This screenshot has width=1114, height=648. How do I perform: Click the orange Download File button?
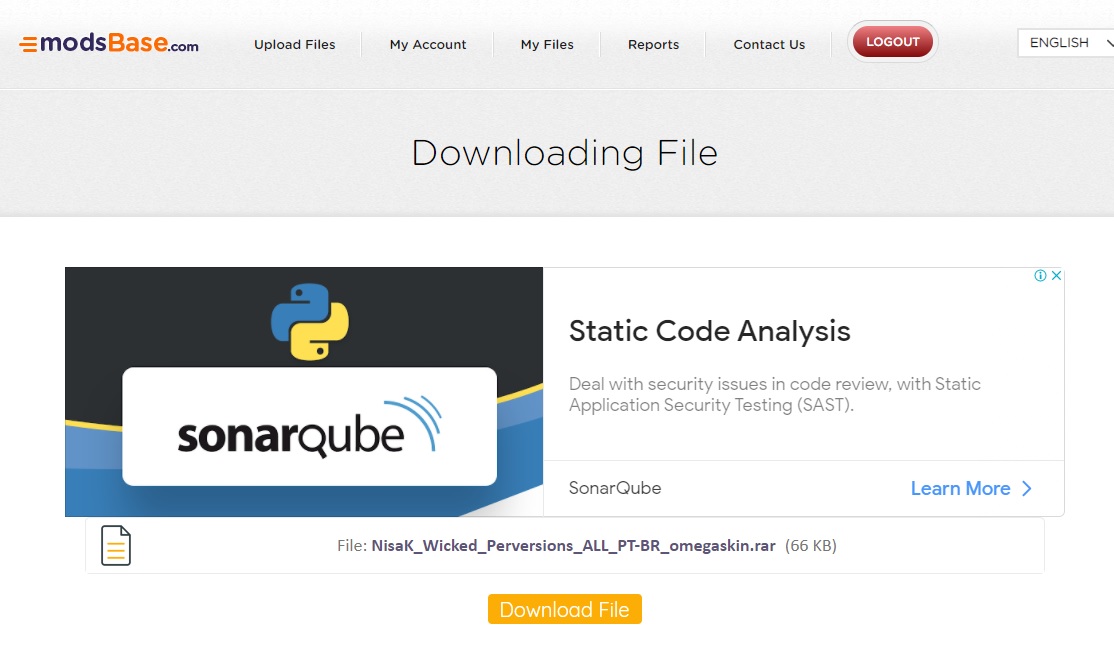click(x=565, y=609)
